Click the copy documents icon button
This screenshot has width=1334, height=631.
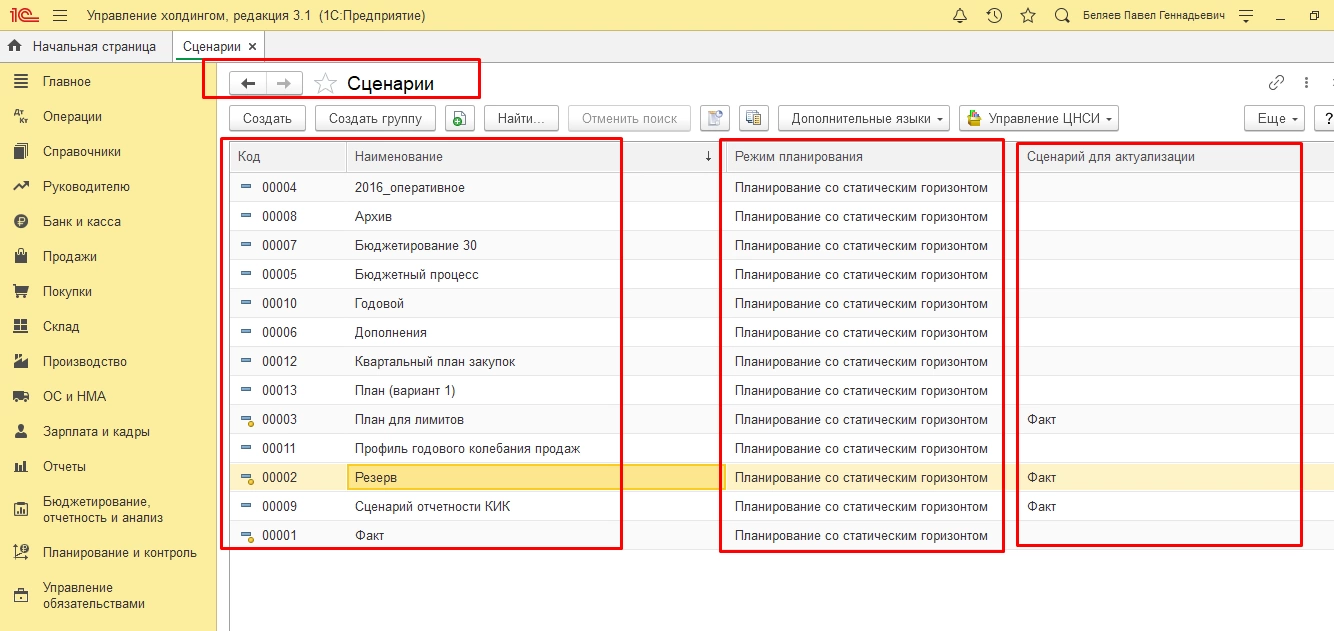click(x=754, y=118)
